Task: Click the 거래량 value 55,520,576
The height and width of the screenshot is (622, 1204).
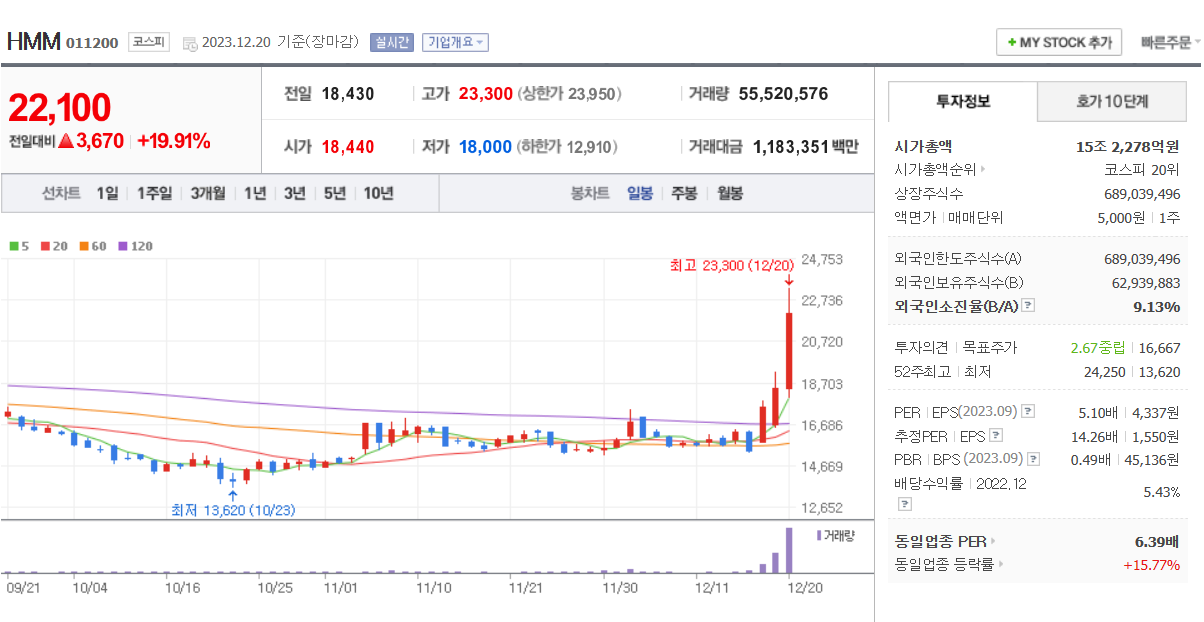Action: 783,94
